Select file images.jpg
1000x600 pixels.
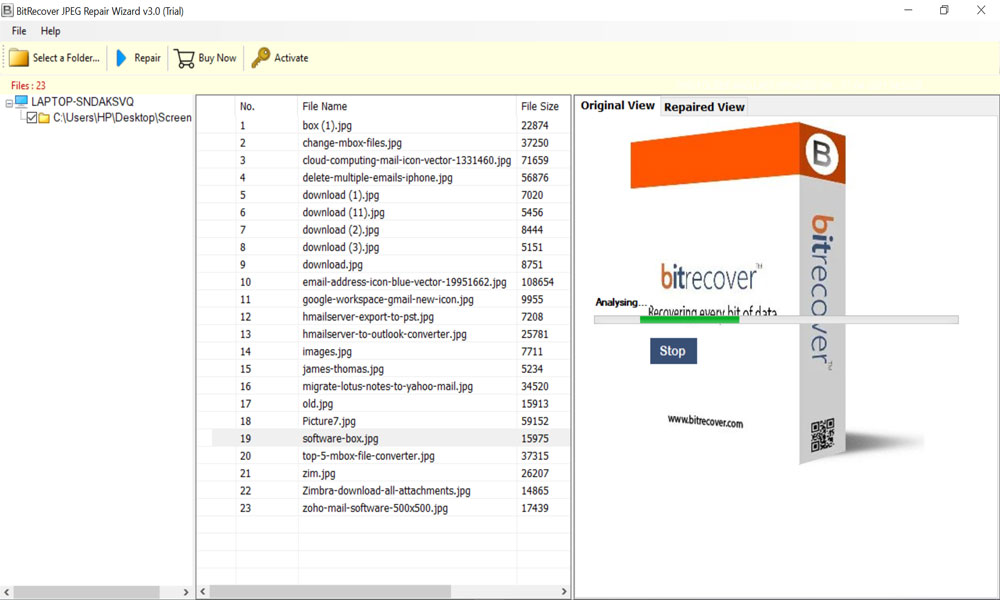[x=327, y=351]
